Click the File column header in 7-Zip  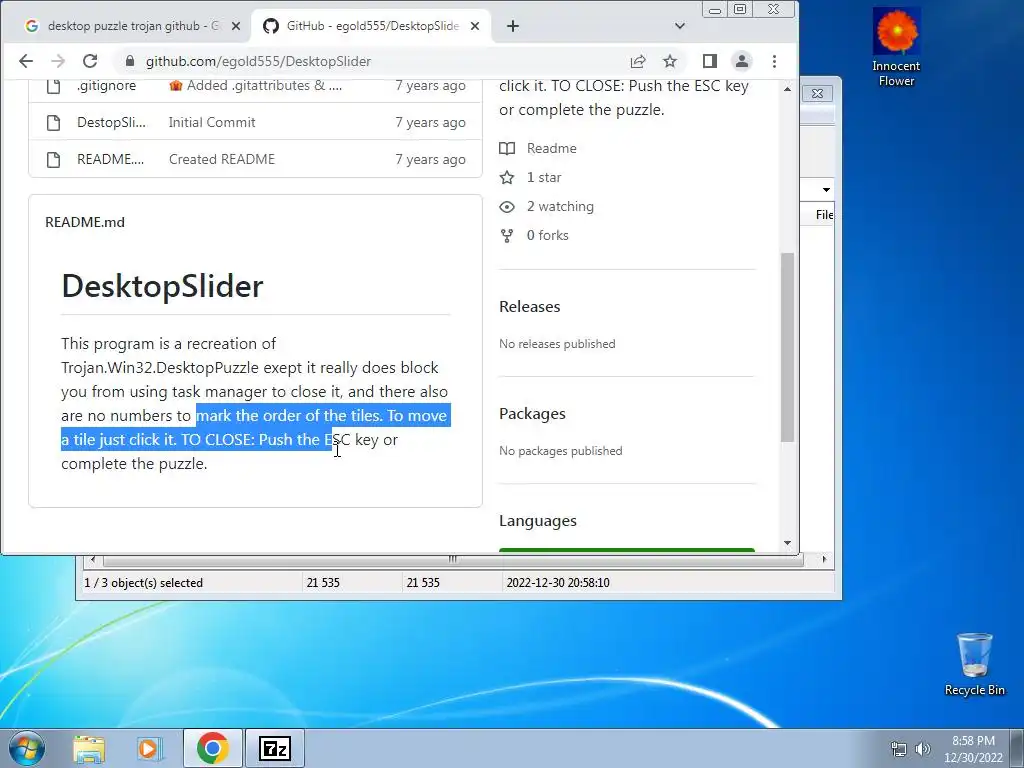[822, 215]
